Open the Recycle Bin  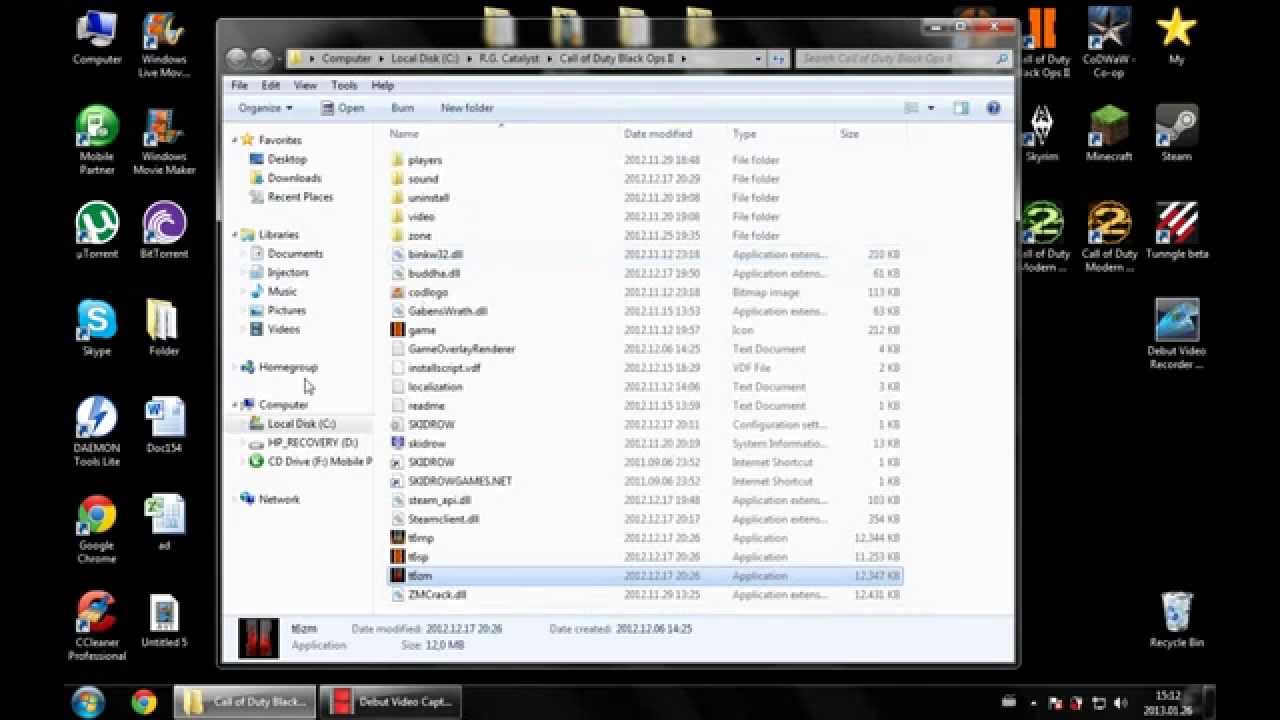point(1177,620)
